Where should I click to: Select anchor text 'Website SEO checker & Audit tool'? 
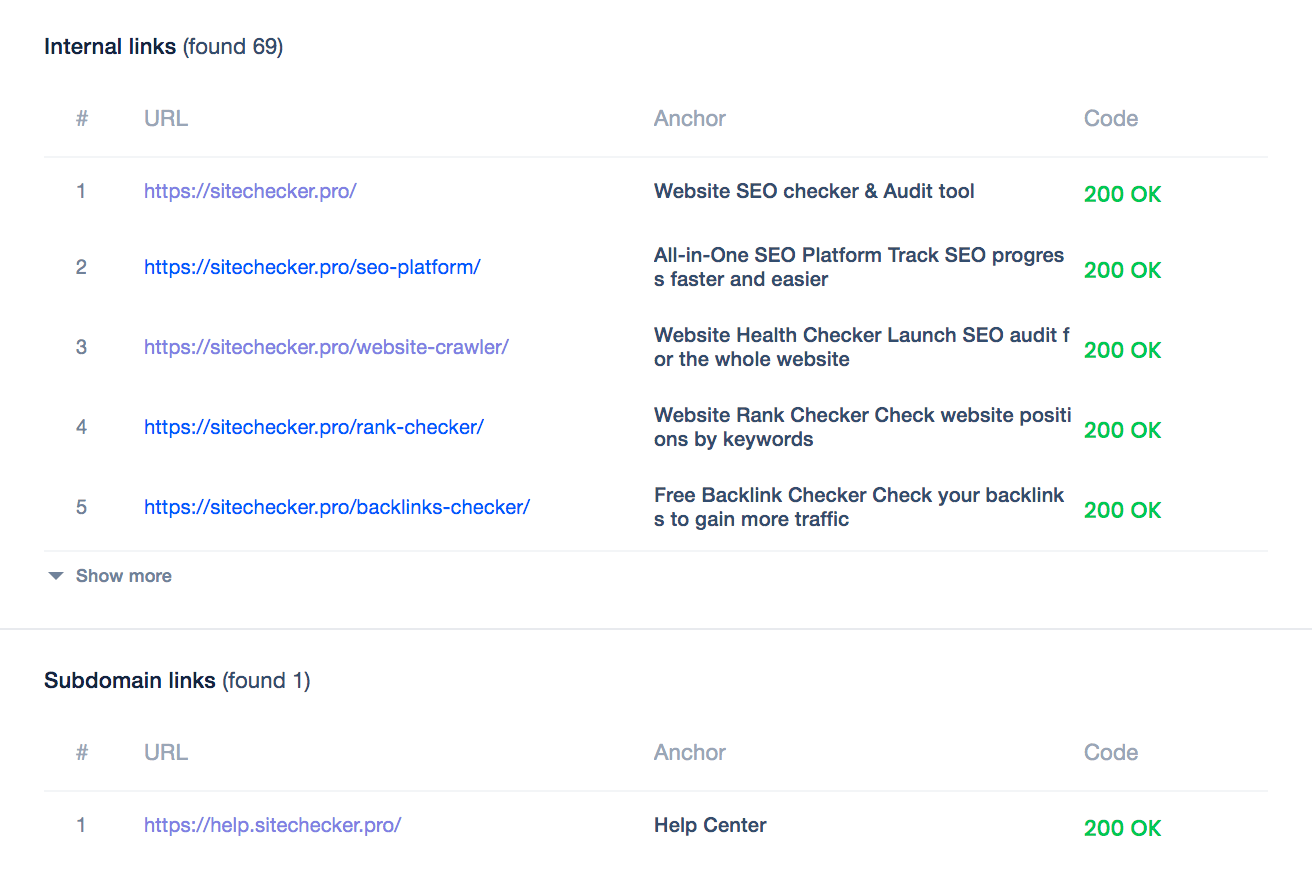coord(814,191)
